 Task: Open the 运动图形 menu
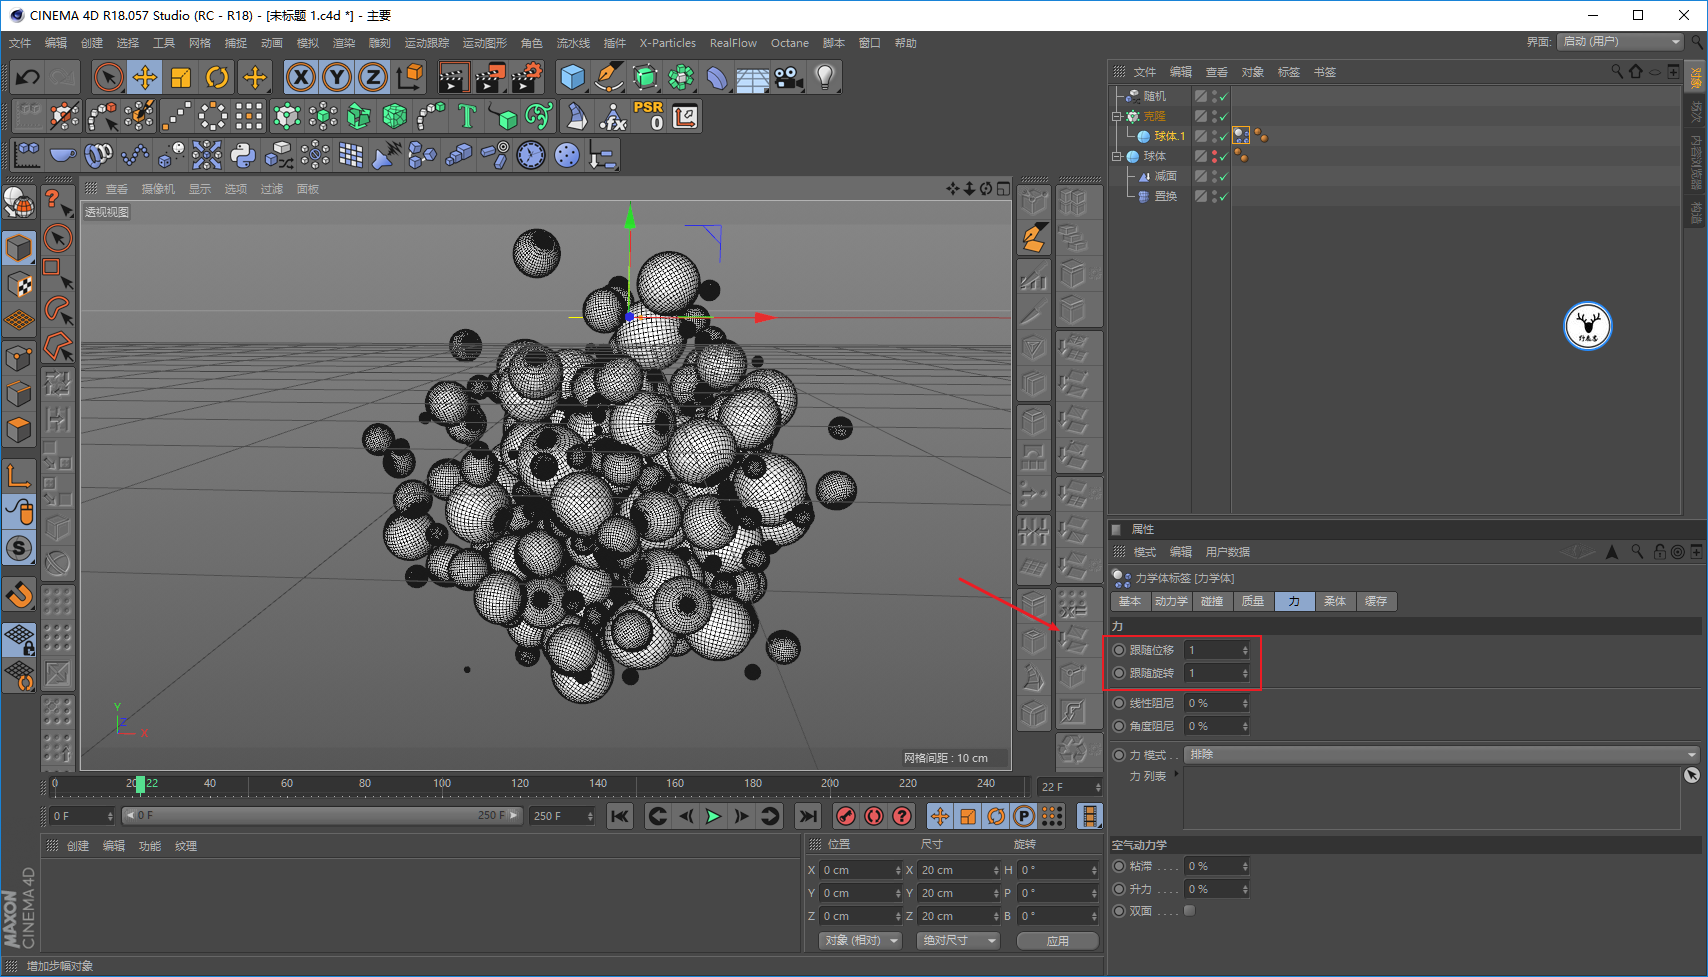[484, 43]
